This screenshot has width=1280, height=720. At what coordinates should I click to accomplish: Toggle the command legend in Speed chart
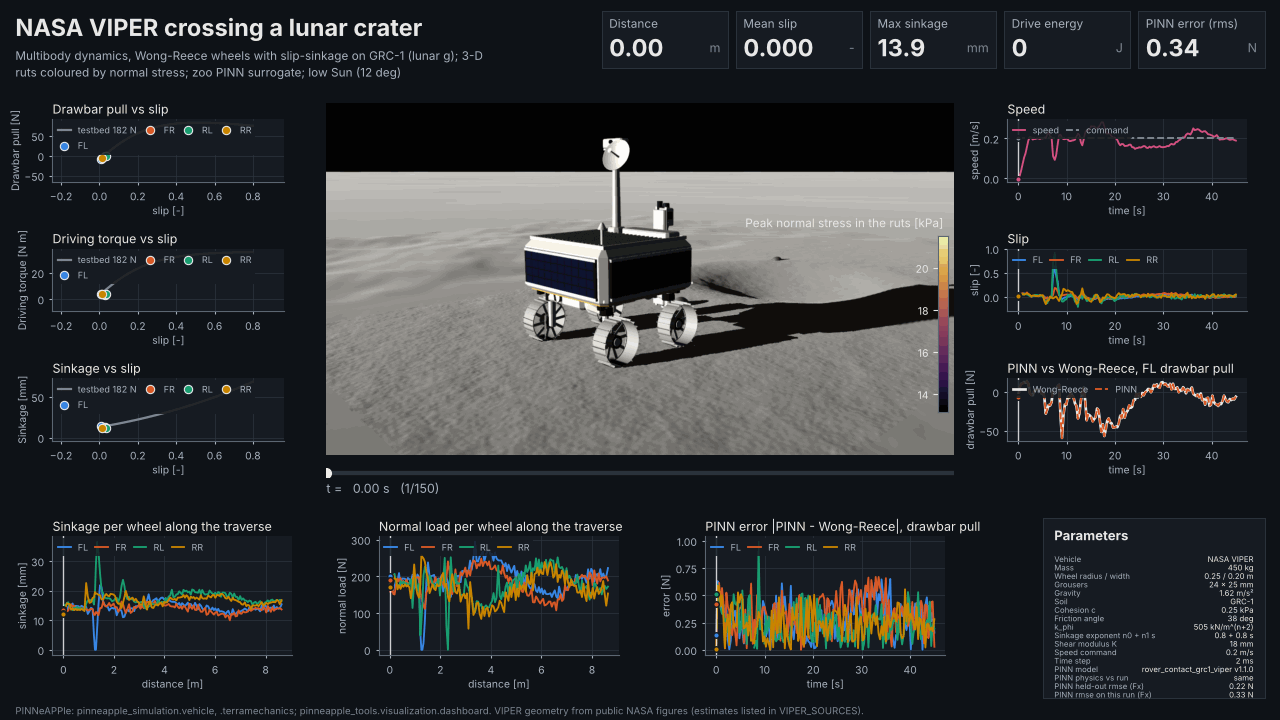pyautogui.click(x=1097, y=130)
